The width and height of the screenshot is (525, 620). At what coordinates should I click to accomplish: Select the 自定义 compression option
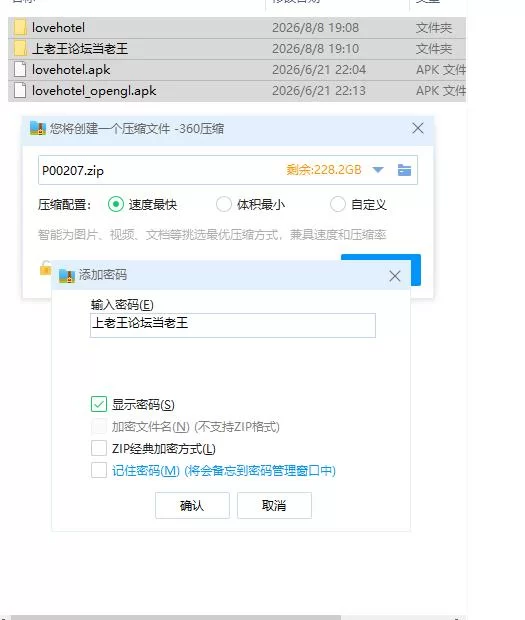pos(338,204)
